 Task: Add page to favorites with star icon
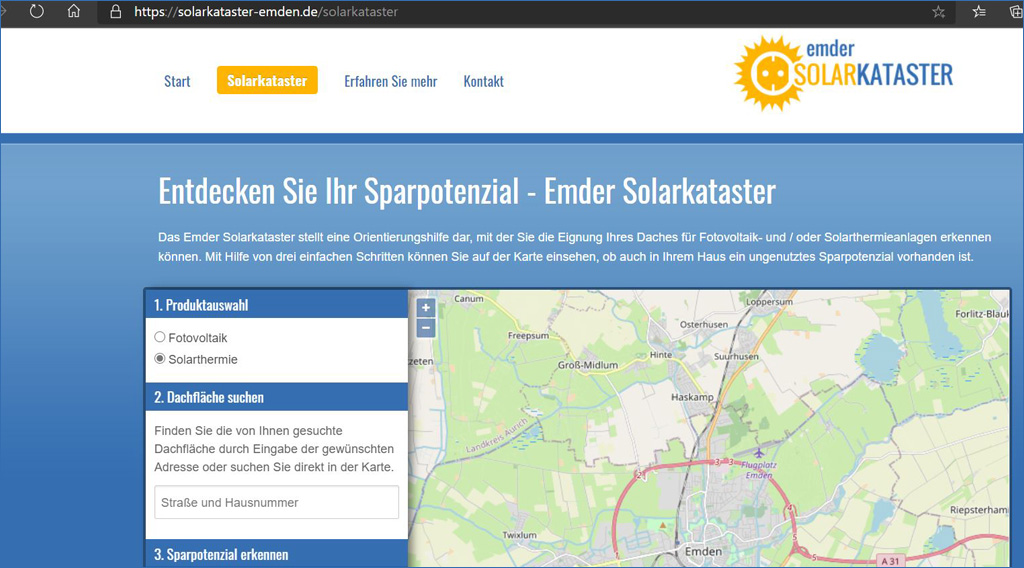point(938,12)
